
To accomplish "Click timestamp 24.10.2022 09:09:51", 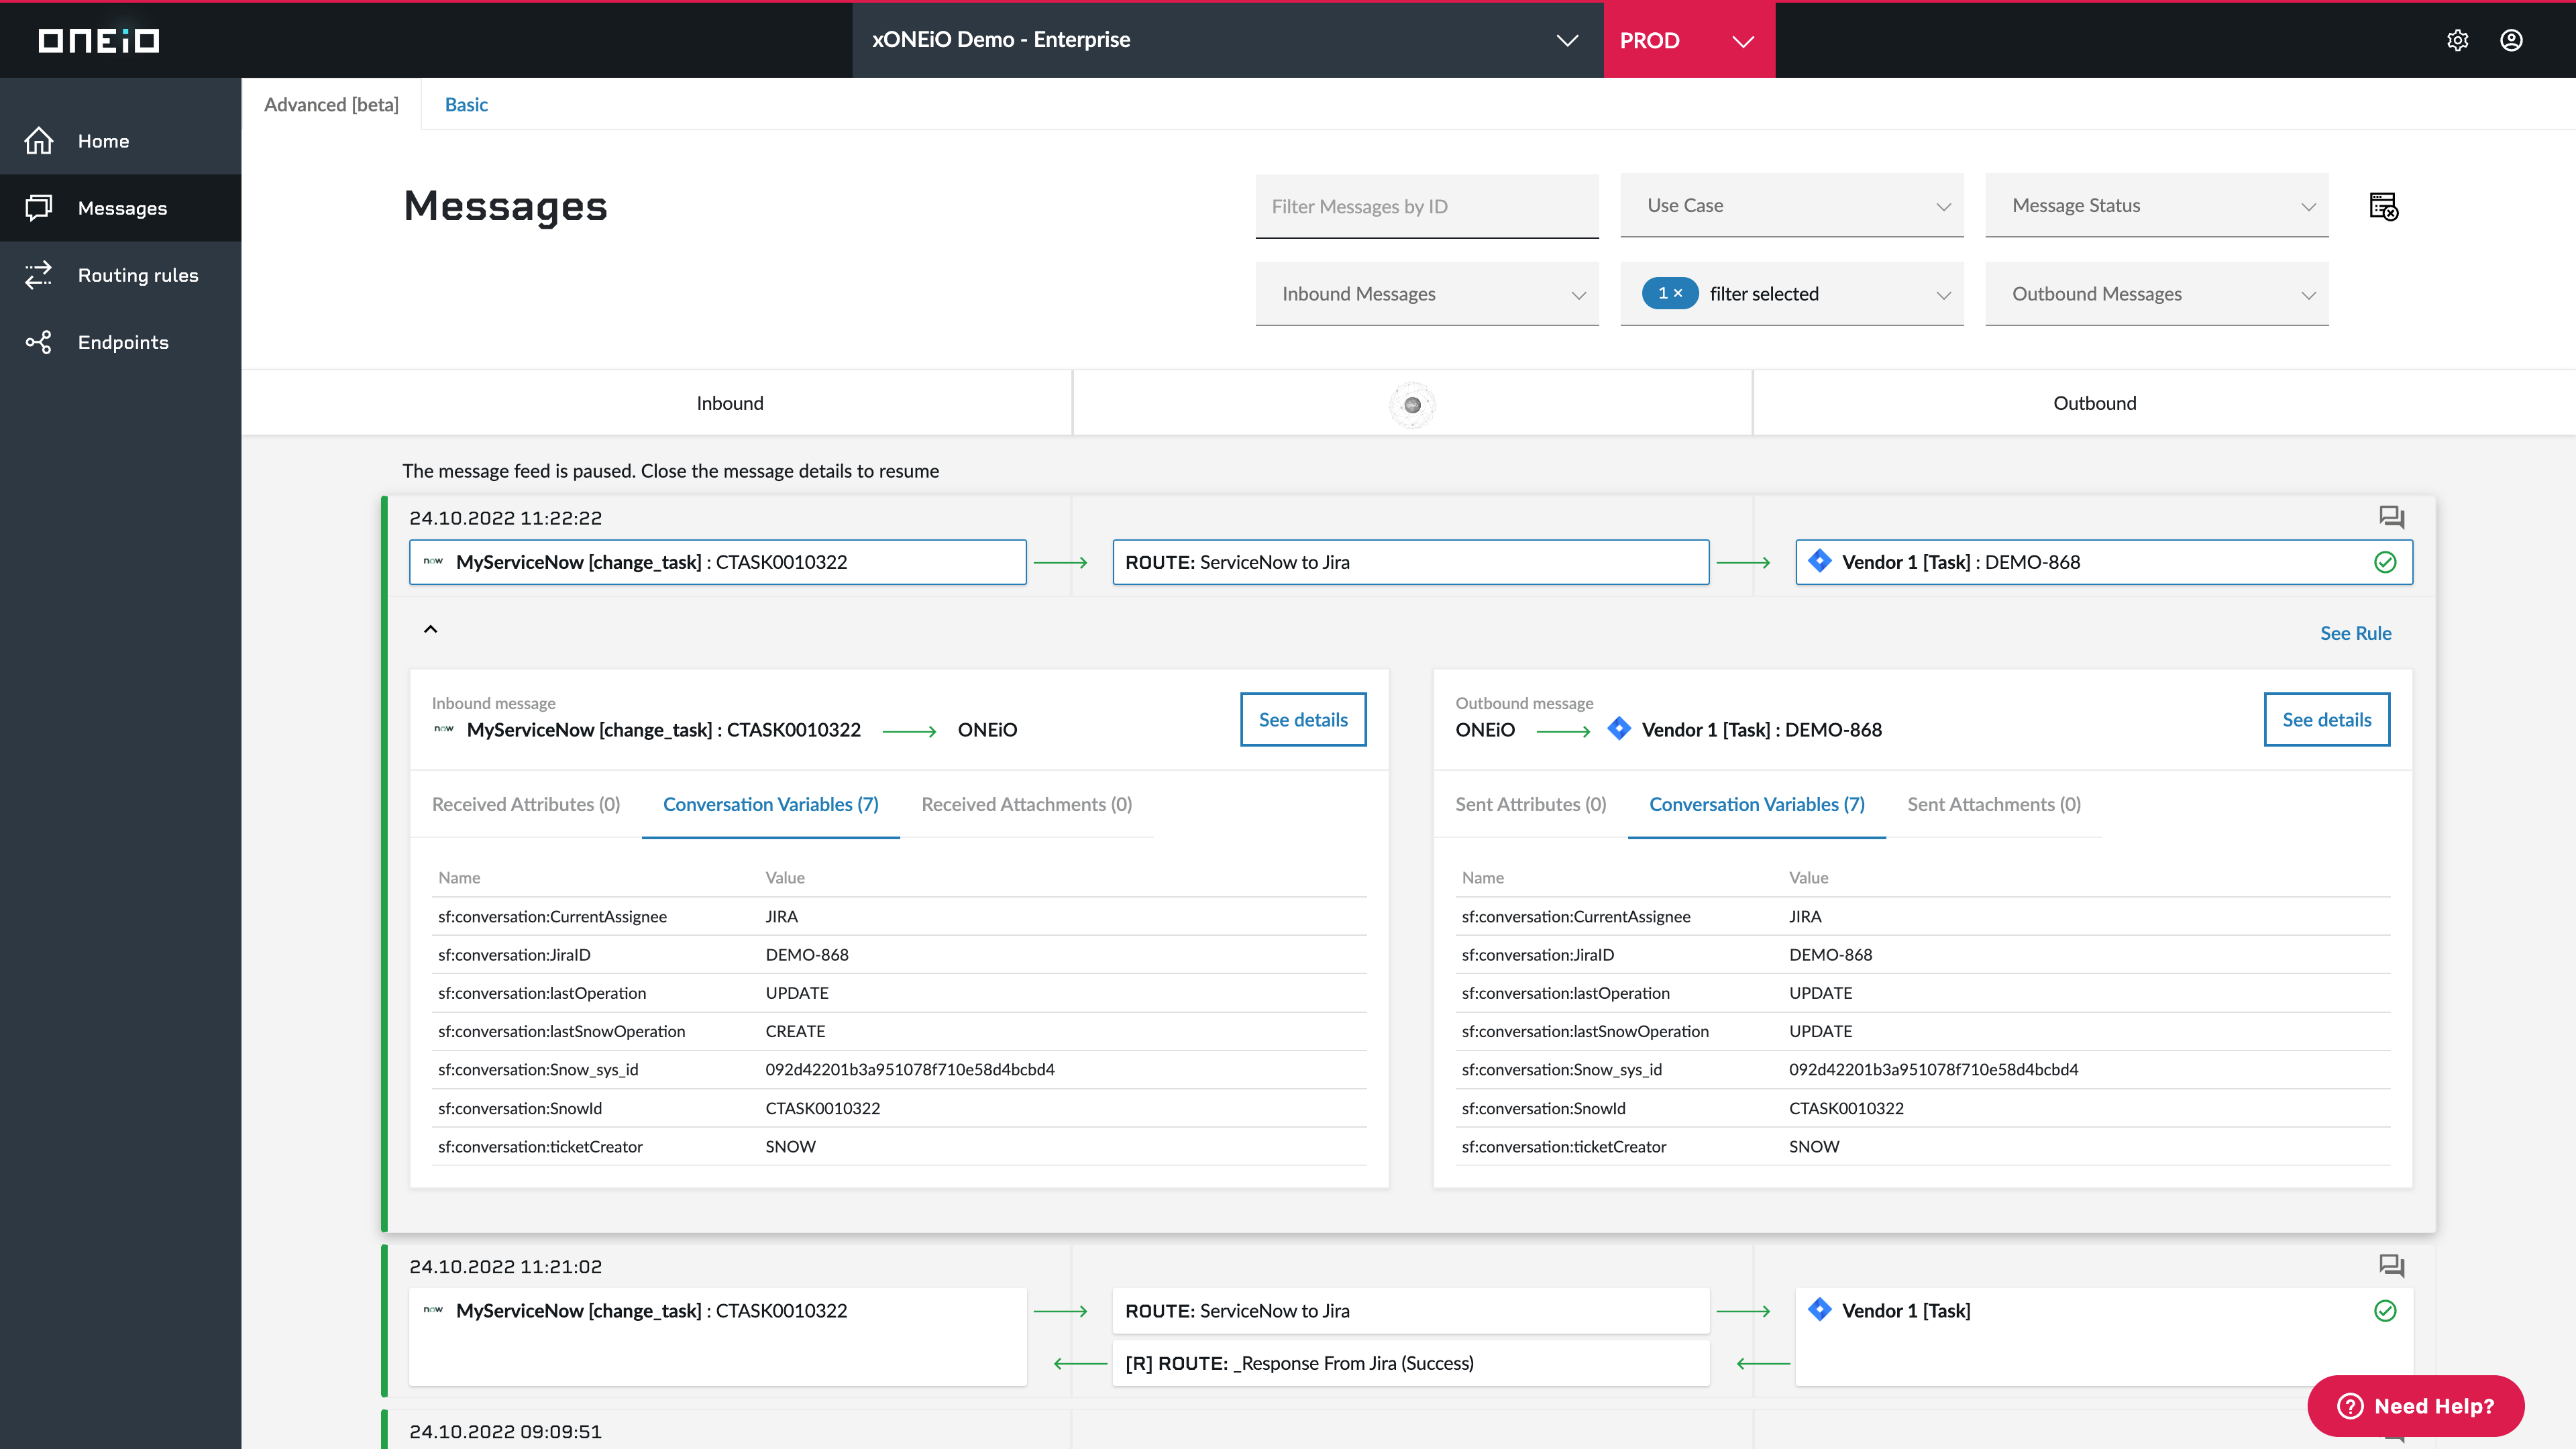I will [x=505, y=1431].
